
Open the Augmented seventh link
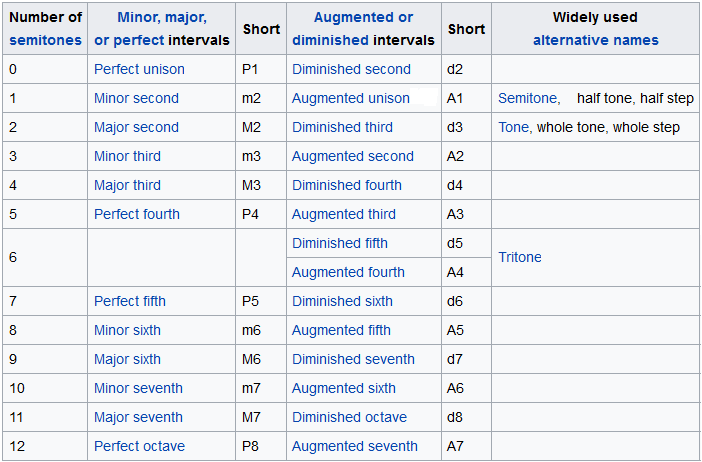pyautogui.click(x=355, y=446)
